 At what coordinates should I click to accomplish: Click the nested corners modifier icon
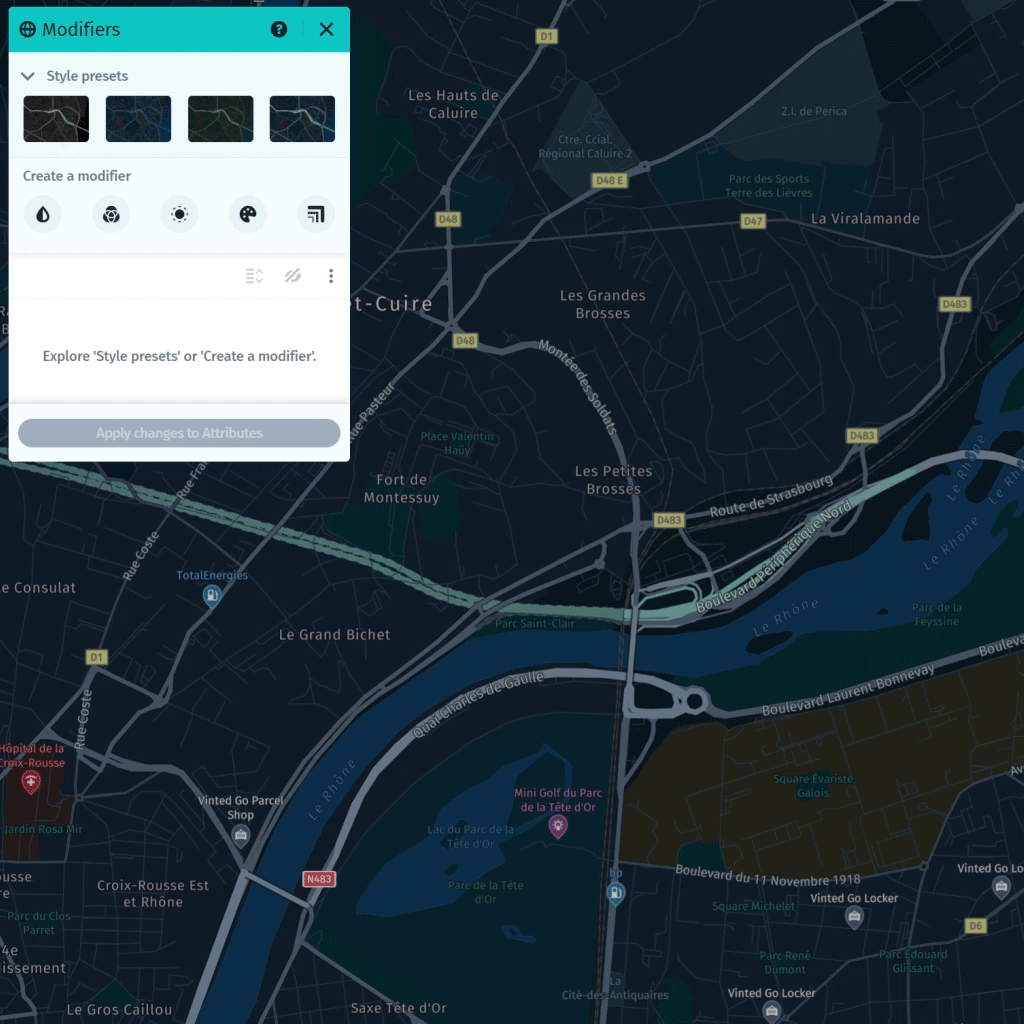point(316,214)
